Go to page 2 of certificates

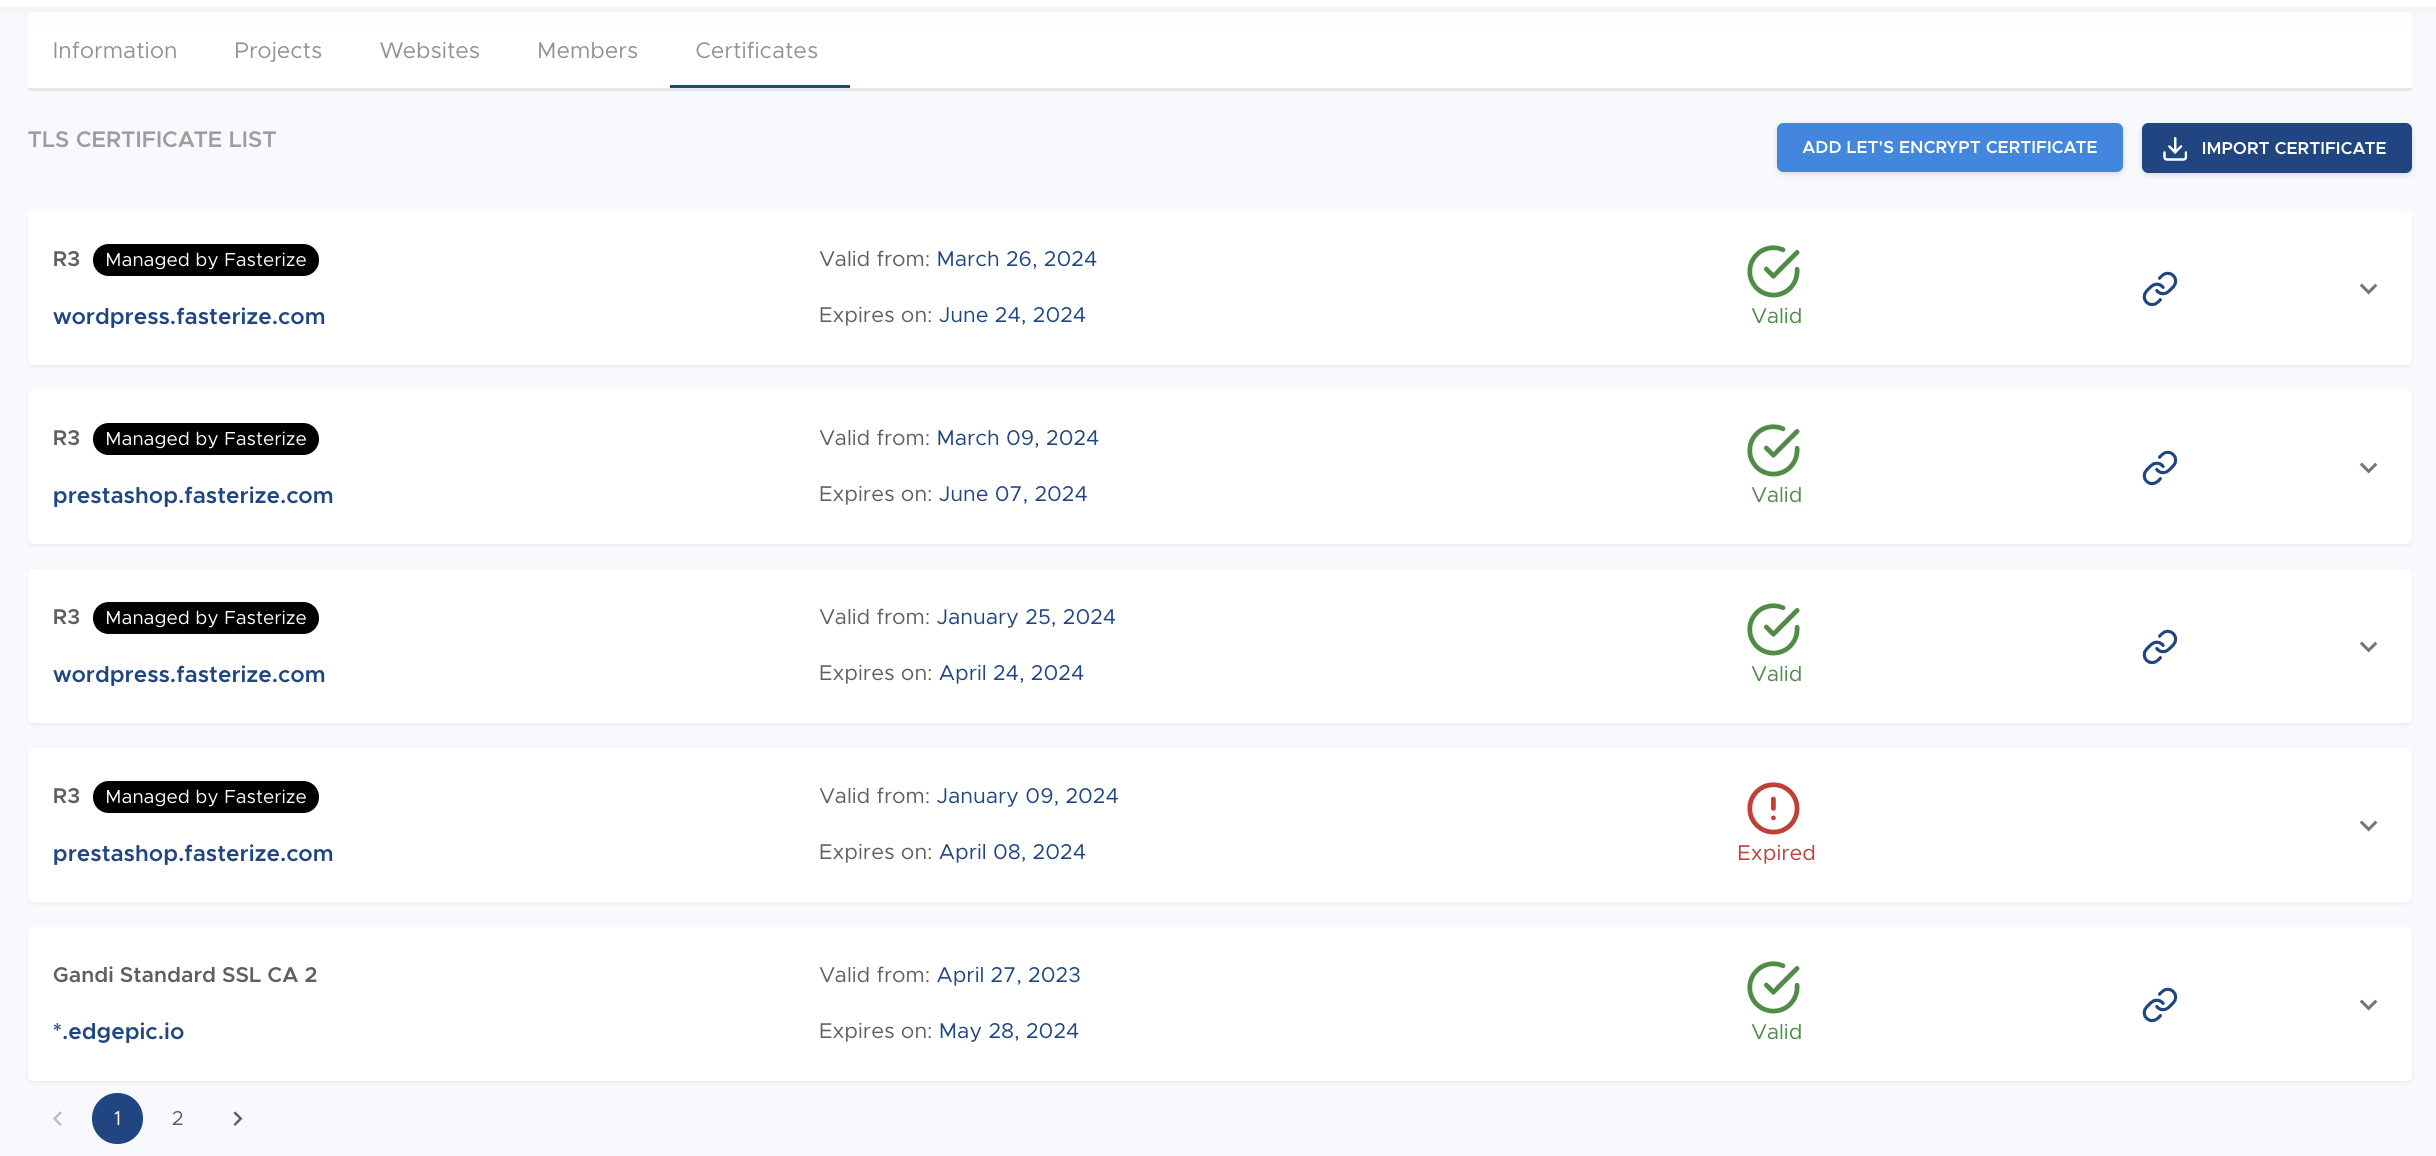coord(177,1118)
